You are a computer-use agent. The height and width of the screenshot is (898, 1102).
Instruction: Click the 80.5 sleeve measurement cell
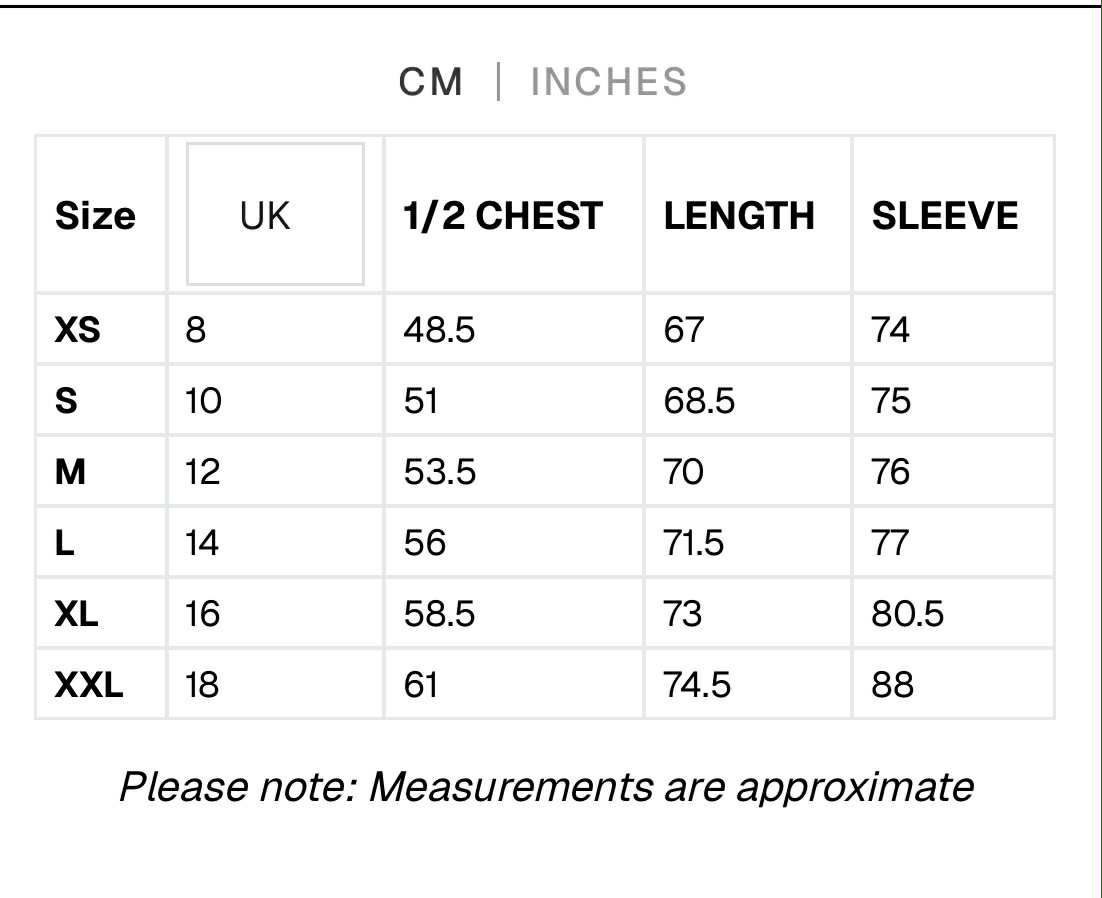point(907,613)
